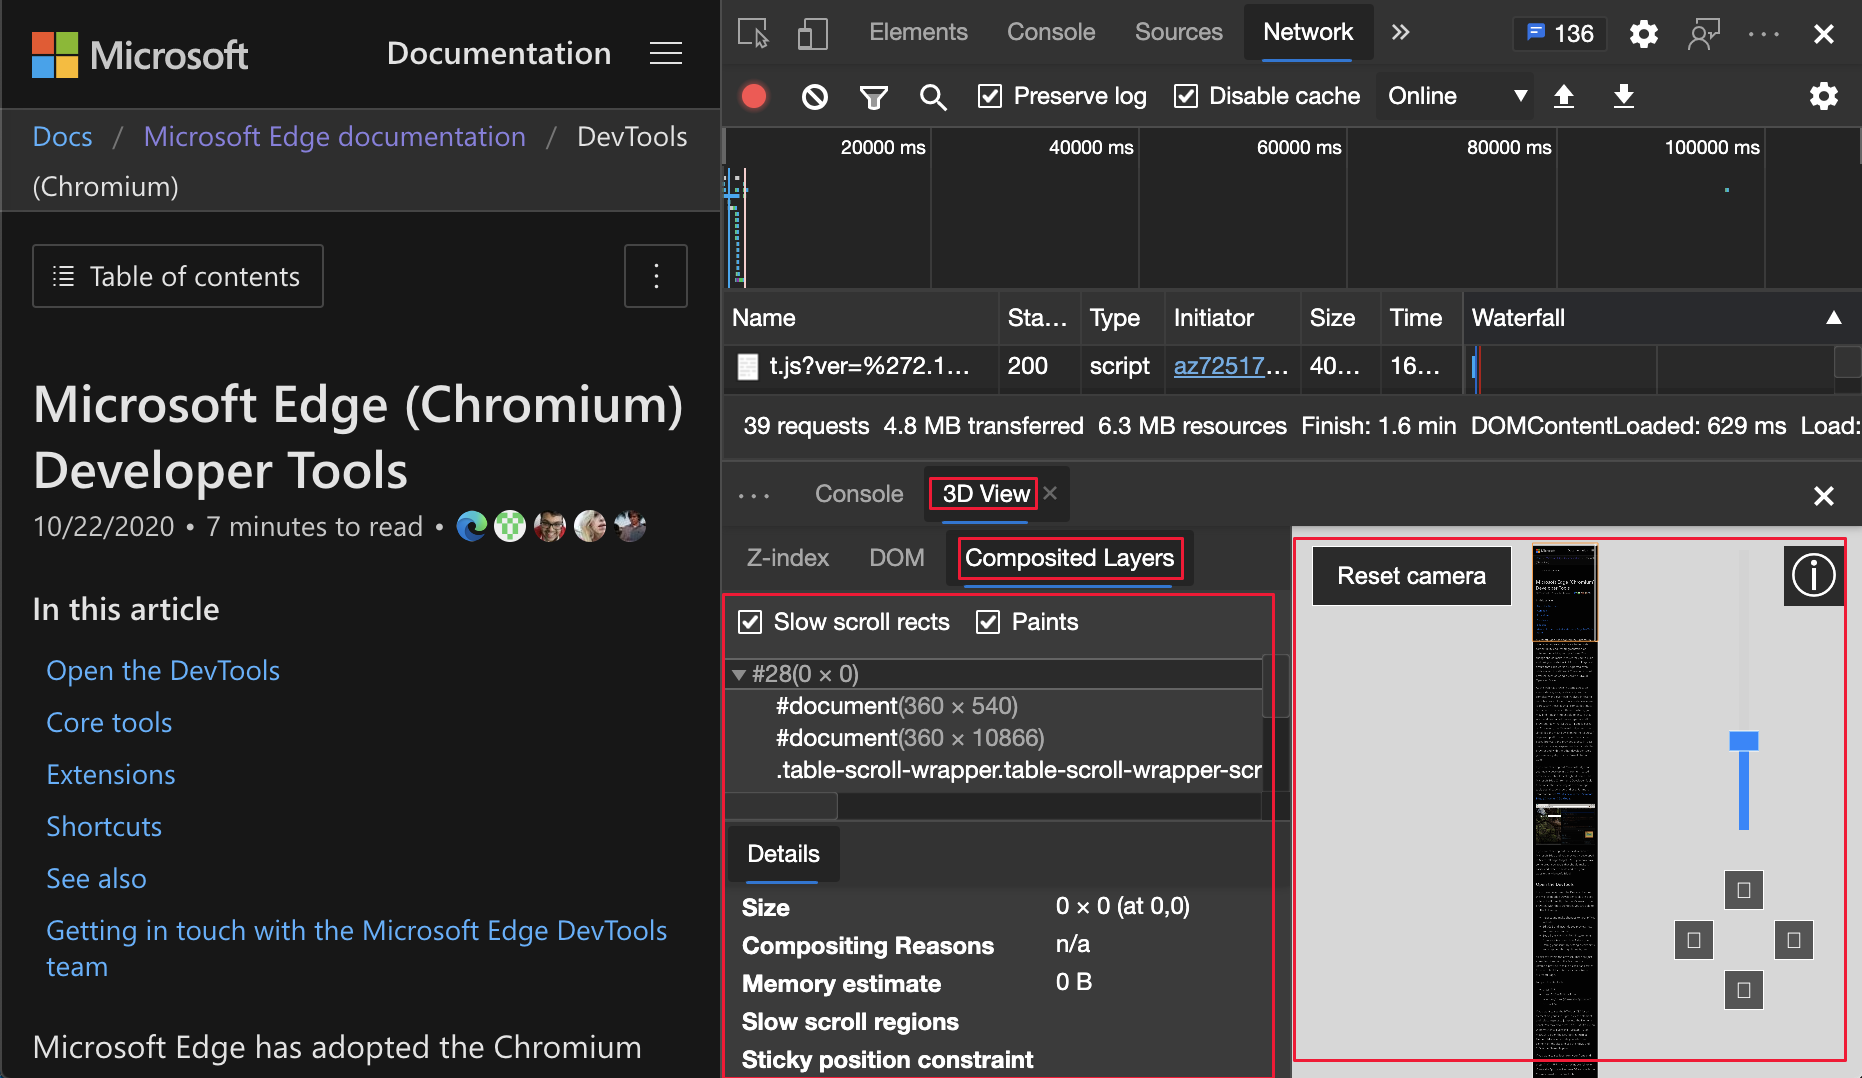
Task: Show the info panel in 3D view
Action: pos(1813,576)
